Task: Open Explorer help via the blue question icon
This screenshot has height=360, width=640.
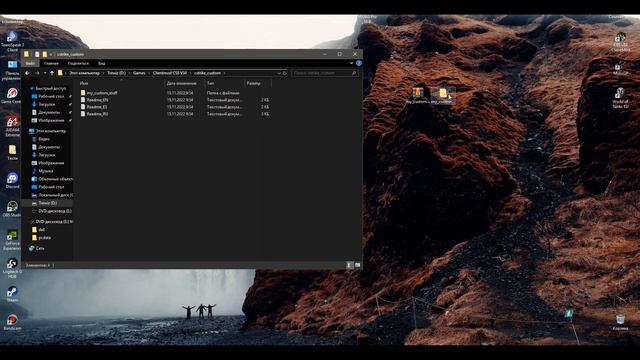Action: tap(358, 63)
